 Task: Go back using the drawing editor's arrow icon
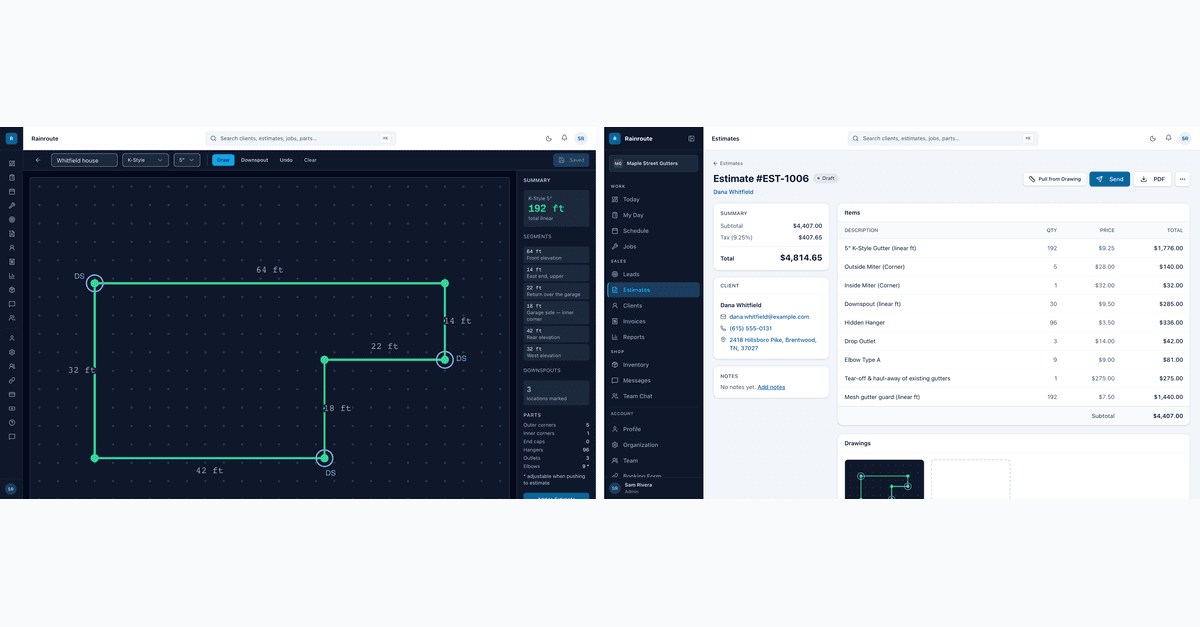coord(38,160)
